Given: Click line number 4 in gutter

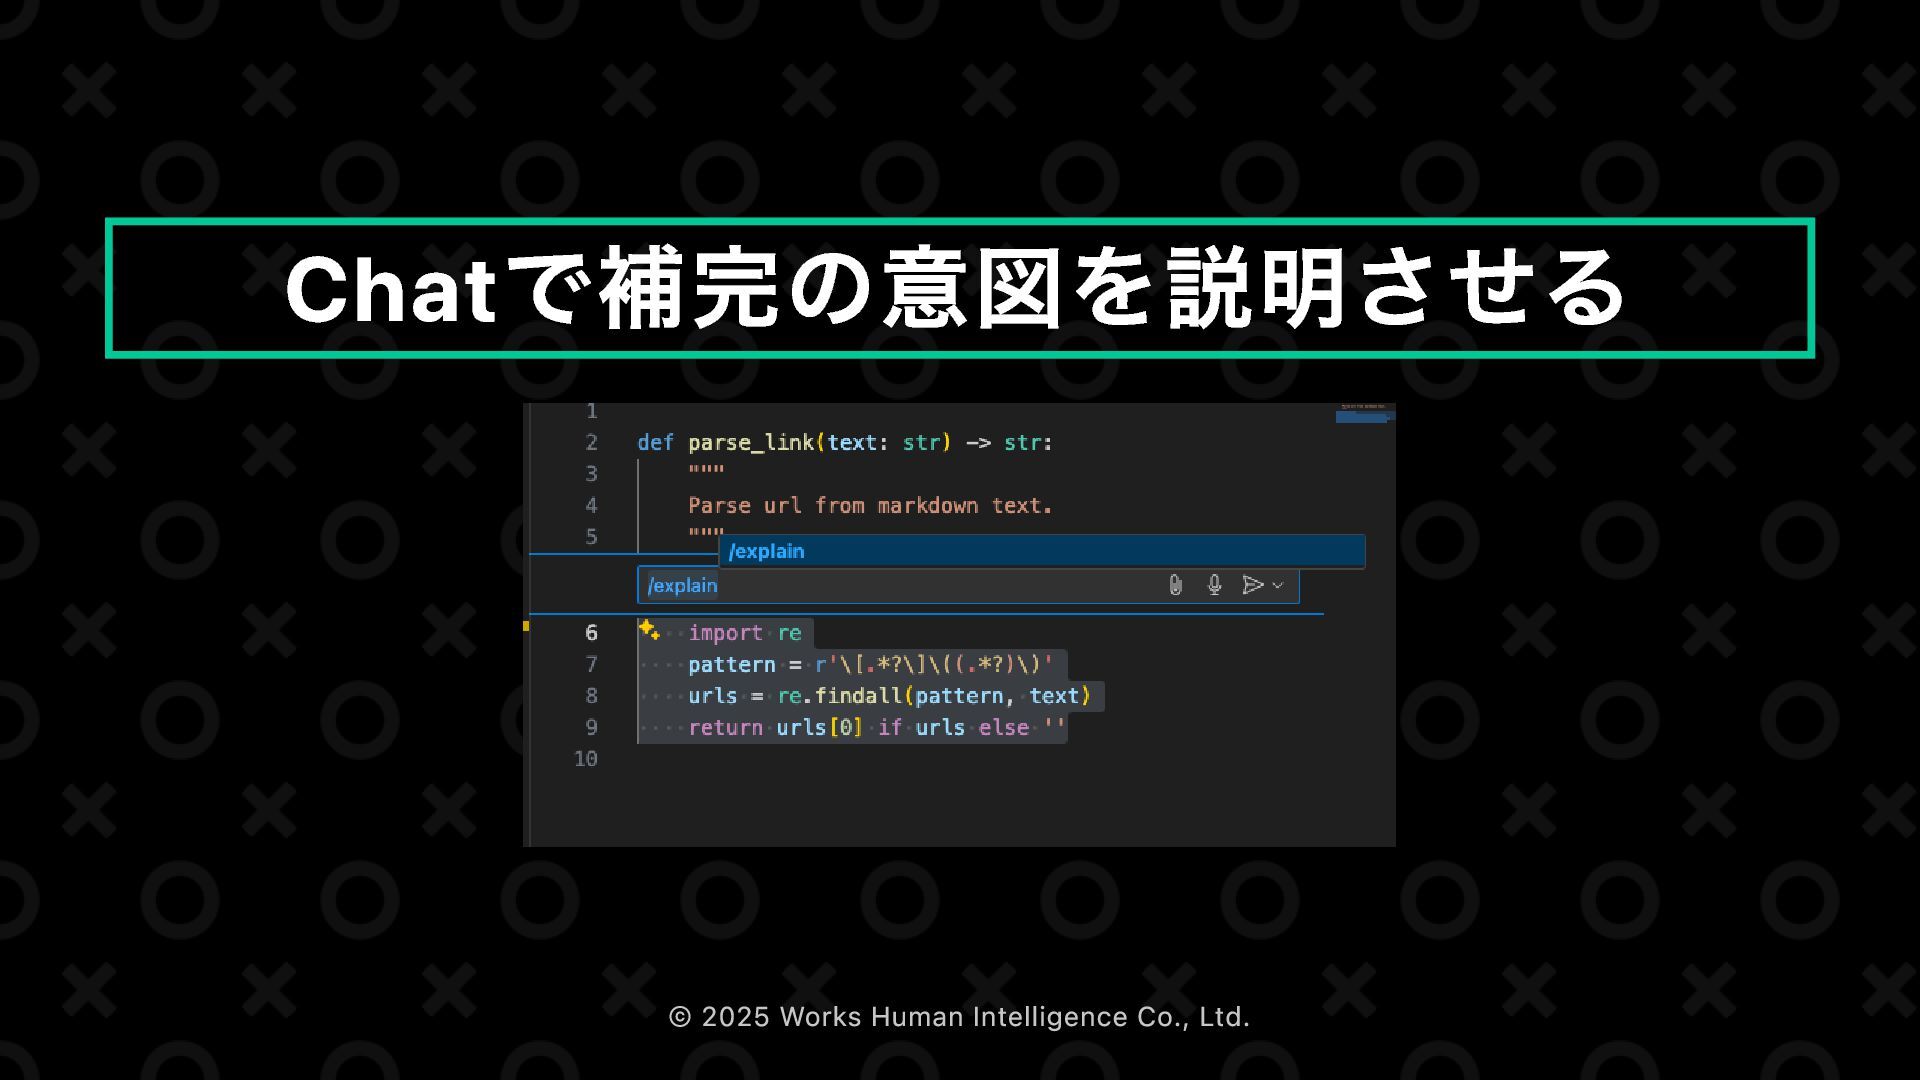Looking at the screenshot, I should (x=591, y=506).
